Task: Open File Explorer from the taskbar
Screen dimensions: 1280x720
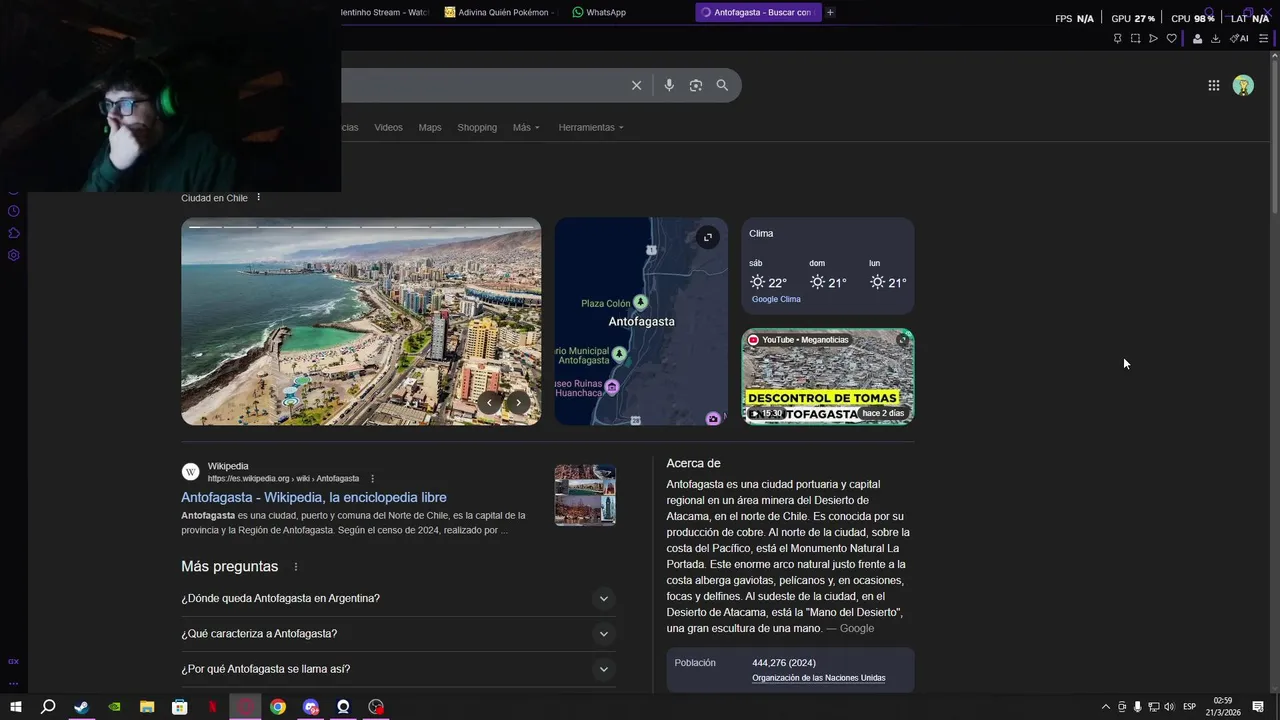Action: click(x=147, y=707)
